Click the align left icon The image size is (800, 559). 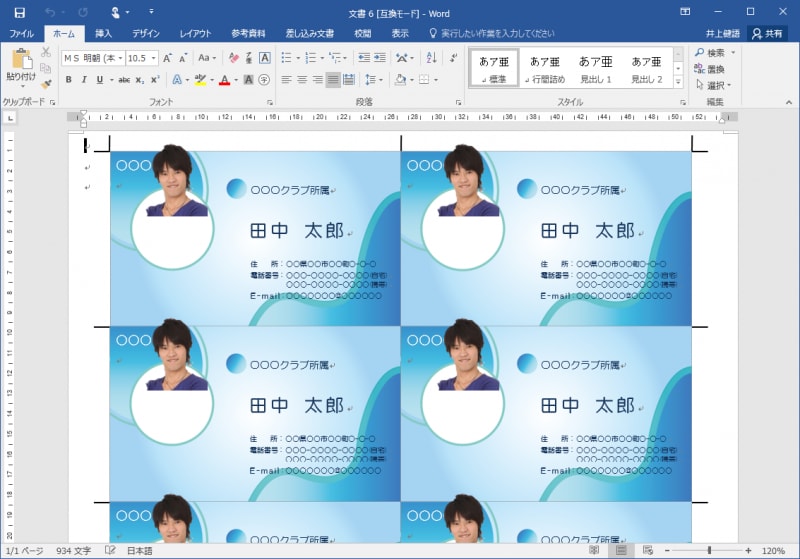click(286, 80)
